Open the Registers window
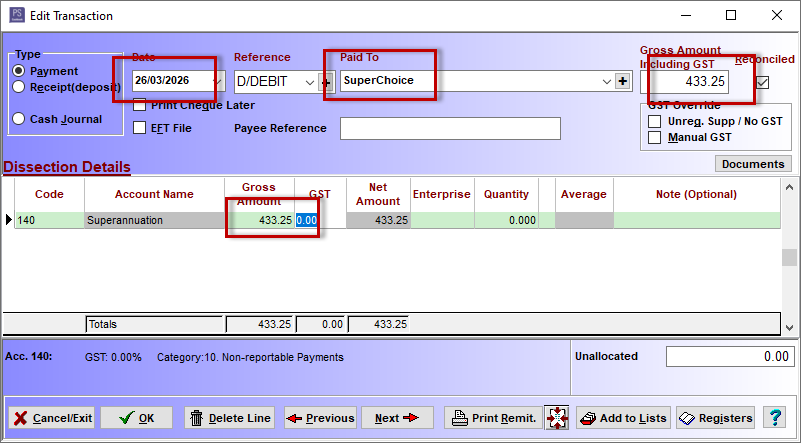The image size is (801, 443). coord(715,418)
